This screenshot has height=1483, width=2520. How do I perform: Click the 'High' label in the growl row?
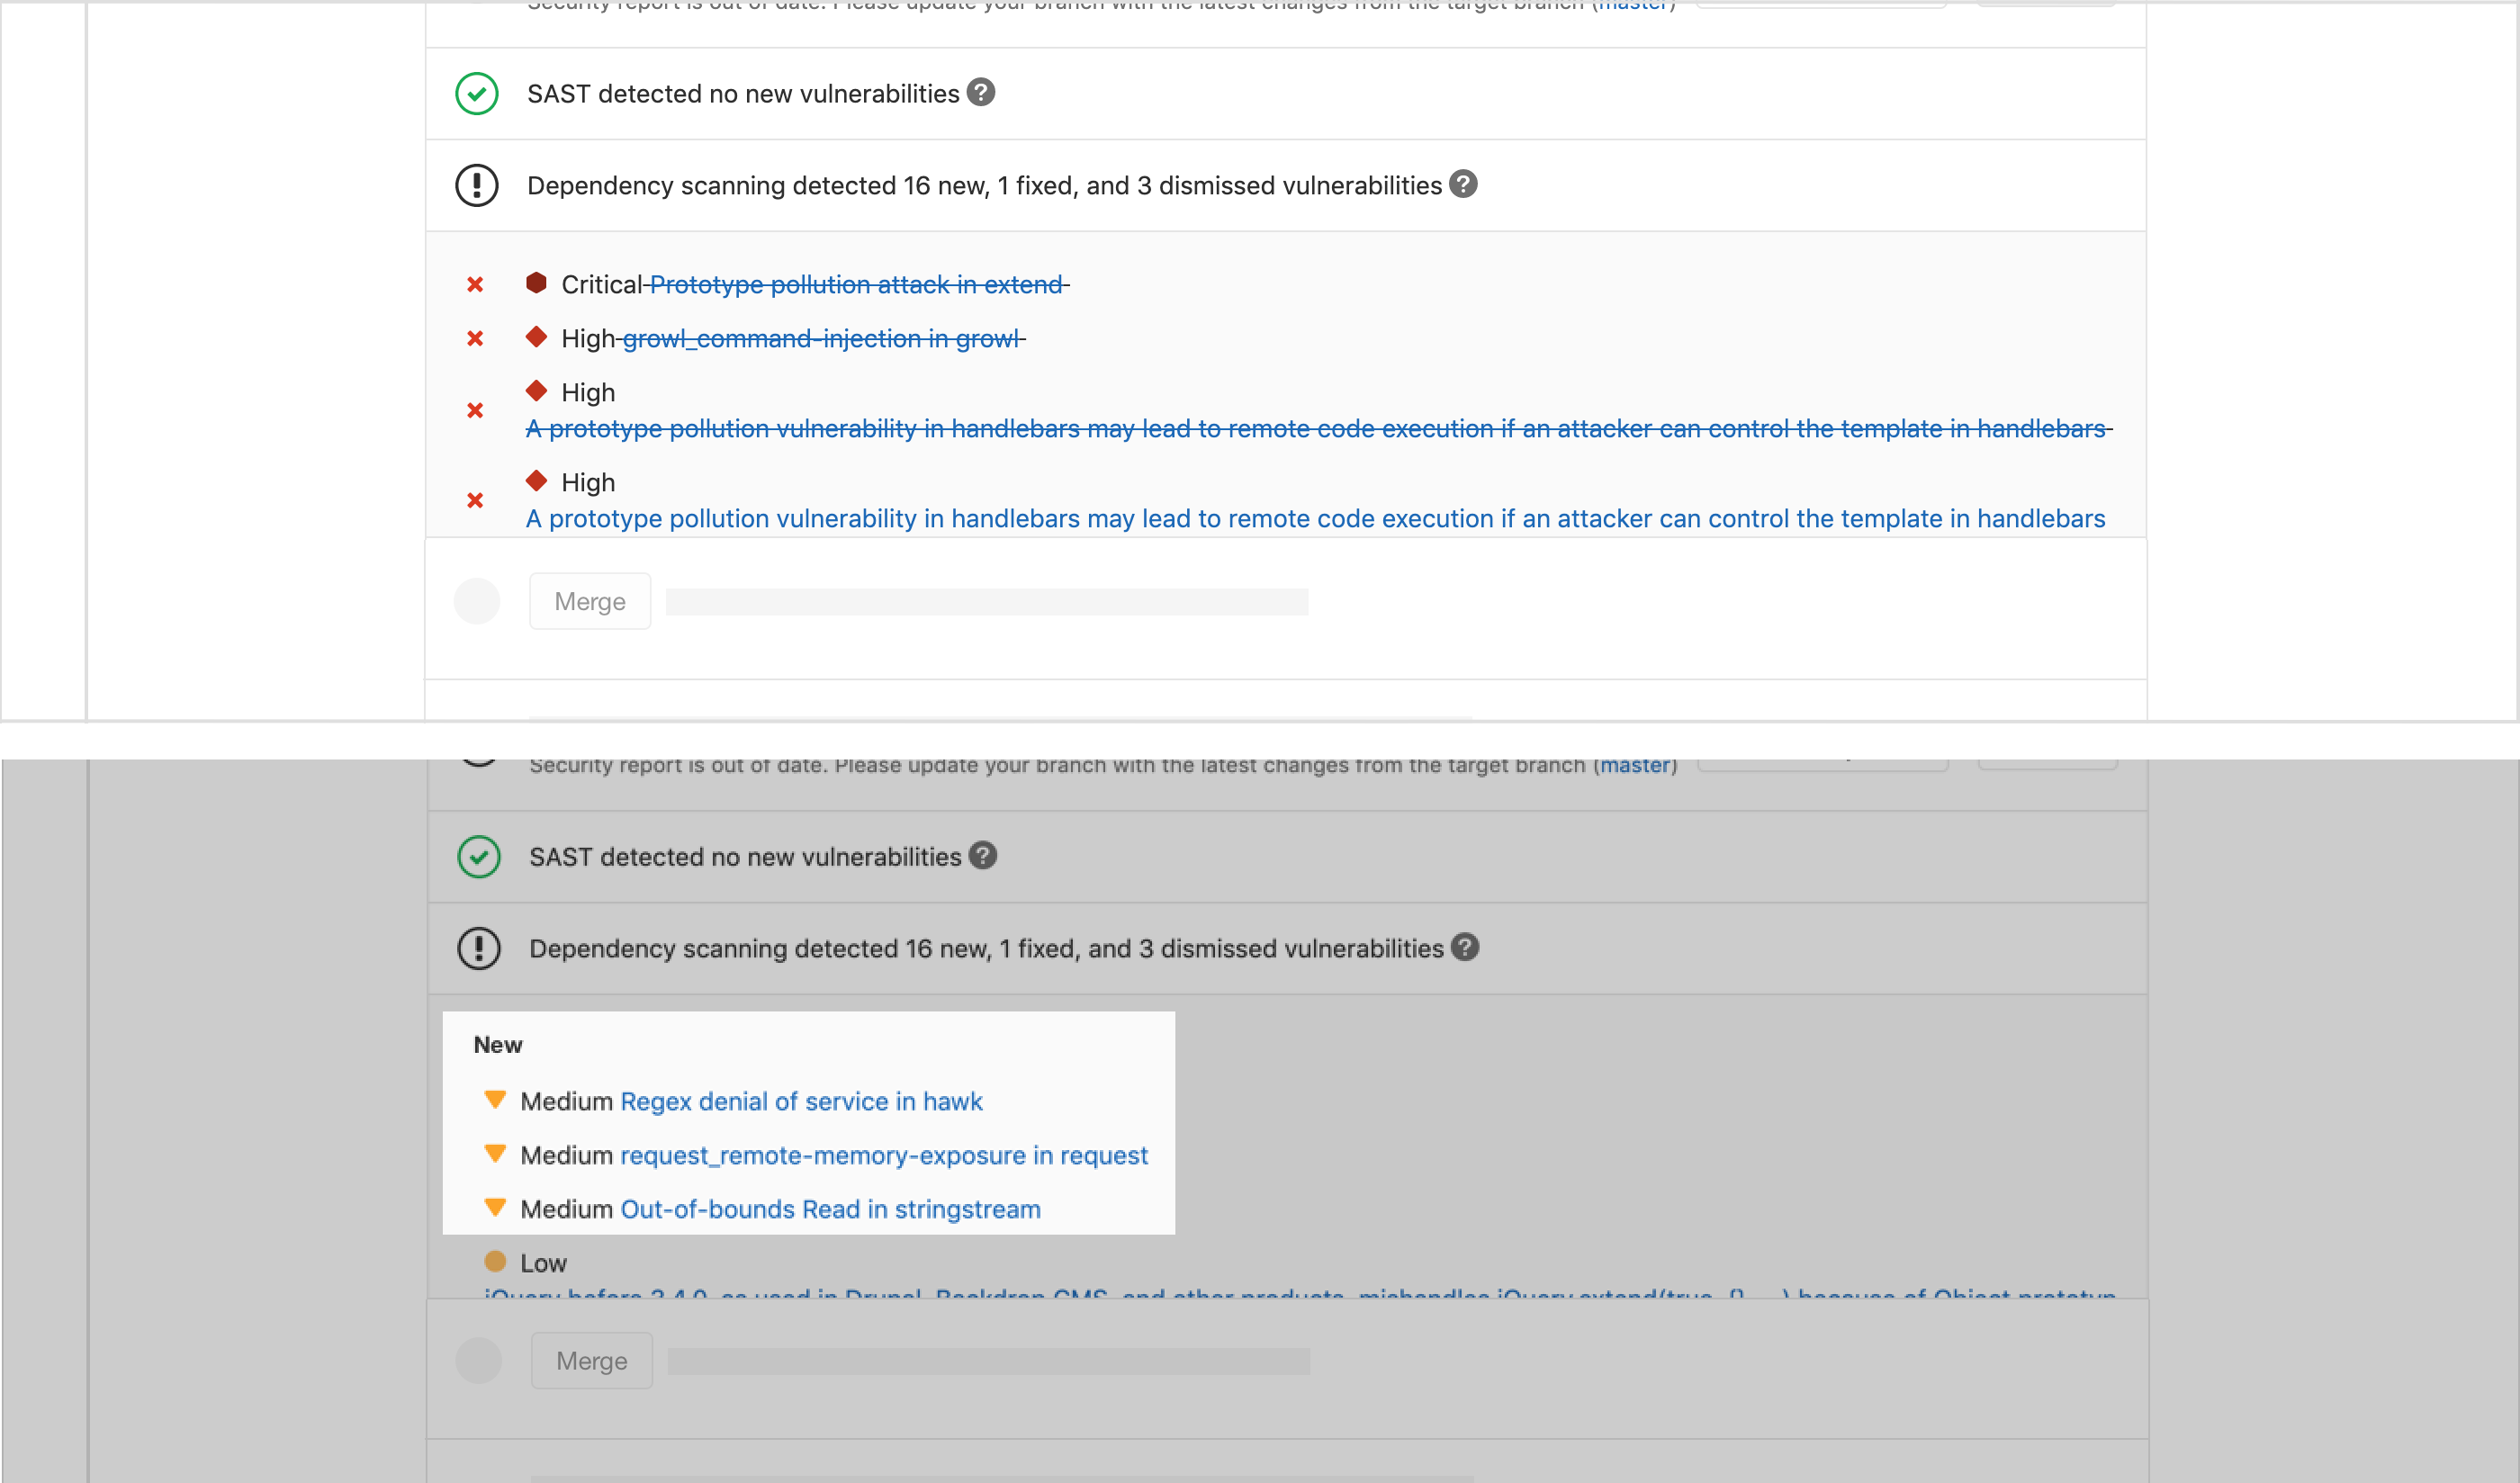[x=588, y=339]
